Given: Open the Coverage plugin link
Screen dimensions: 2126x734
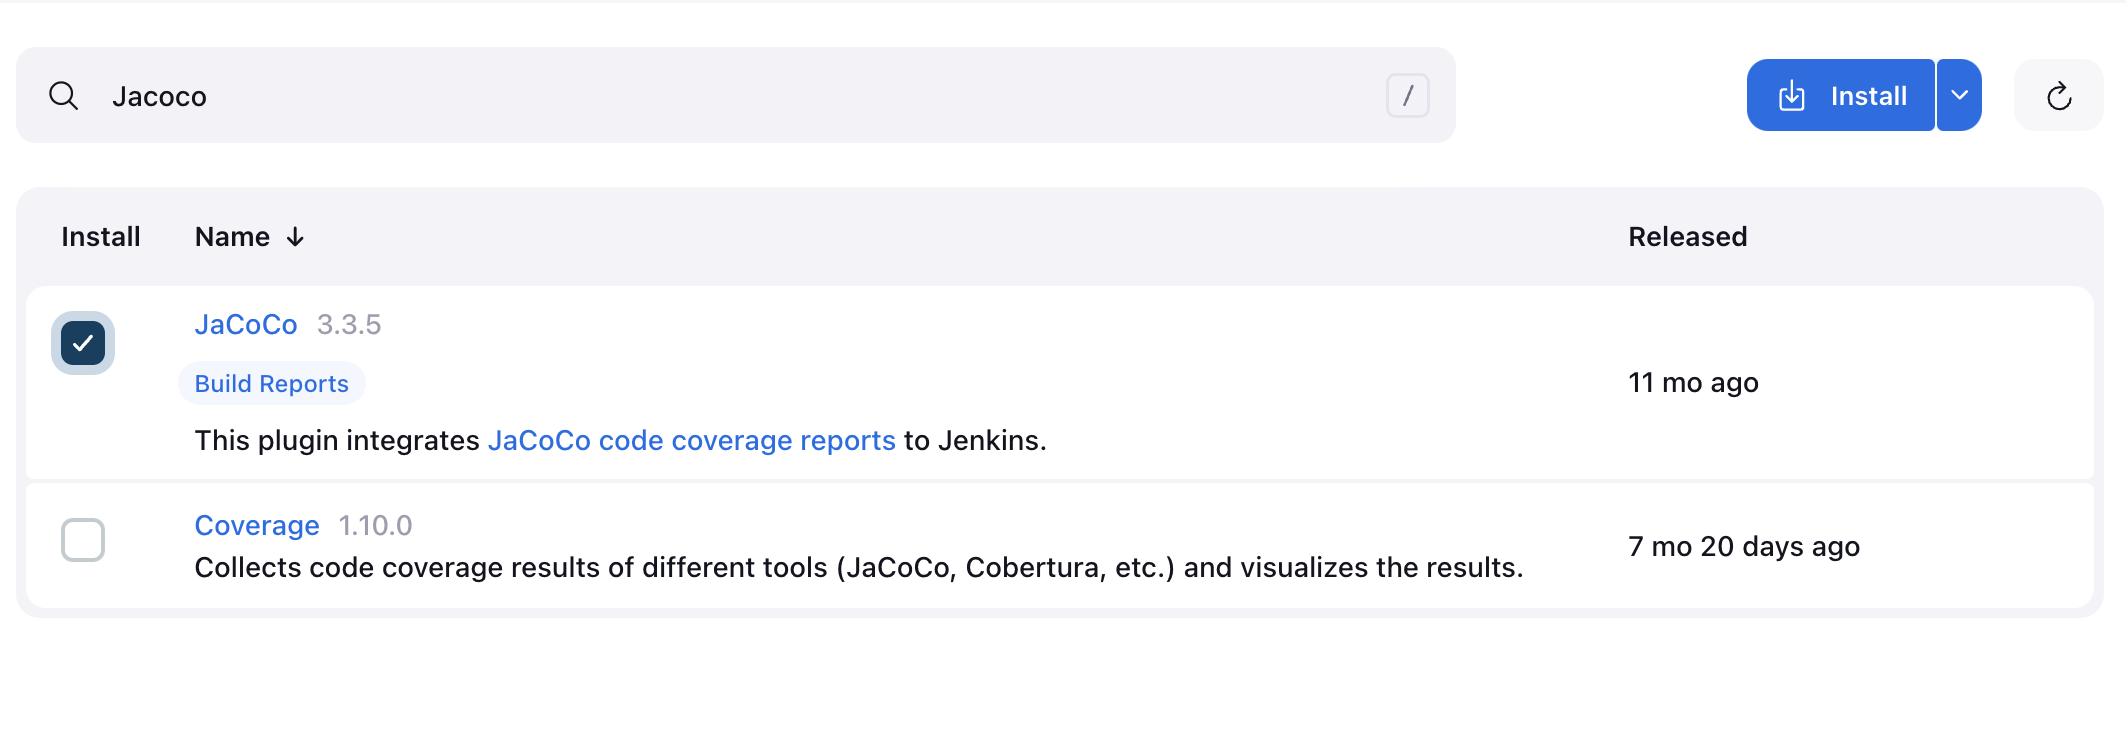Looking at the screenshot, I should (257, 526).
